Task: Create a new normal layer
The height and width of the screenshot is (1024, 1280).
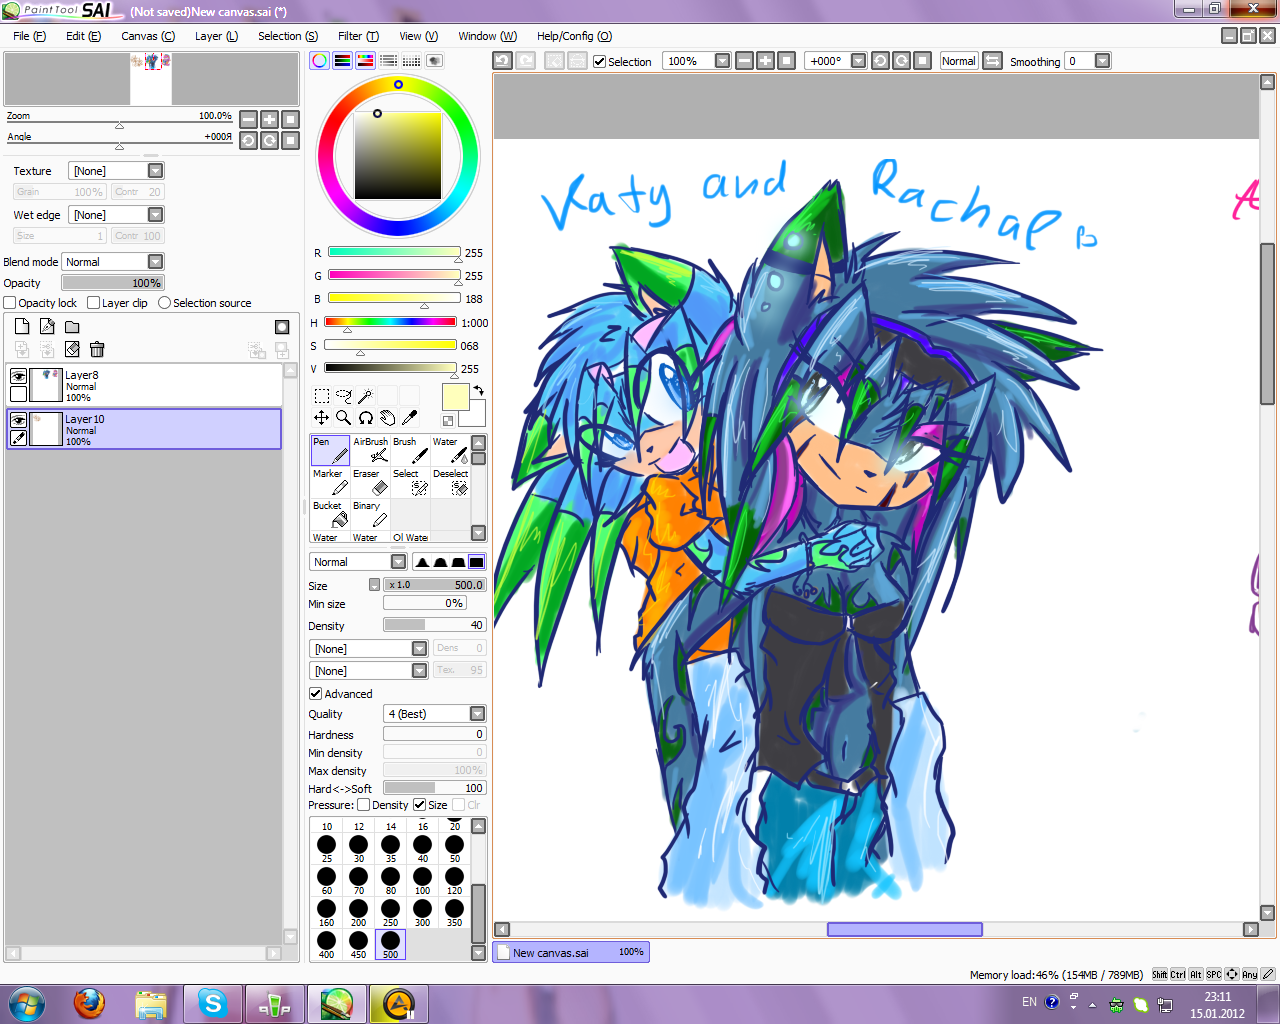Action: click(x=22, y=326)
